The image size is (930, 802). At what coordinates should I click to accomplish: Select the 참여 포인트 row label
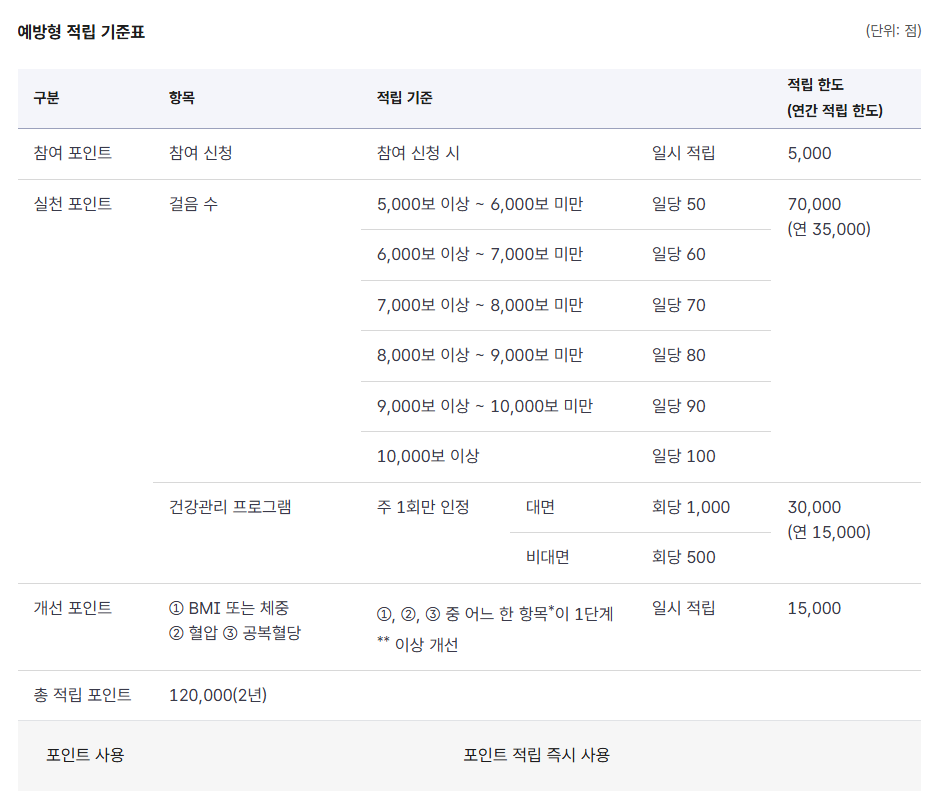point(72,153)
